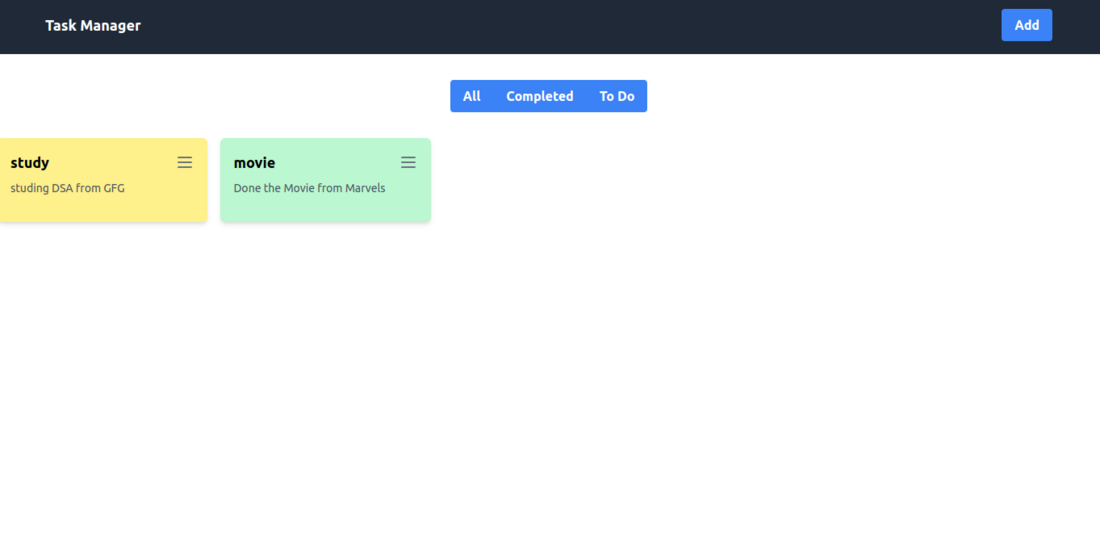Click the dark header bar's empty space

pyautogui.click(x=561, y=27)
